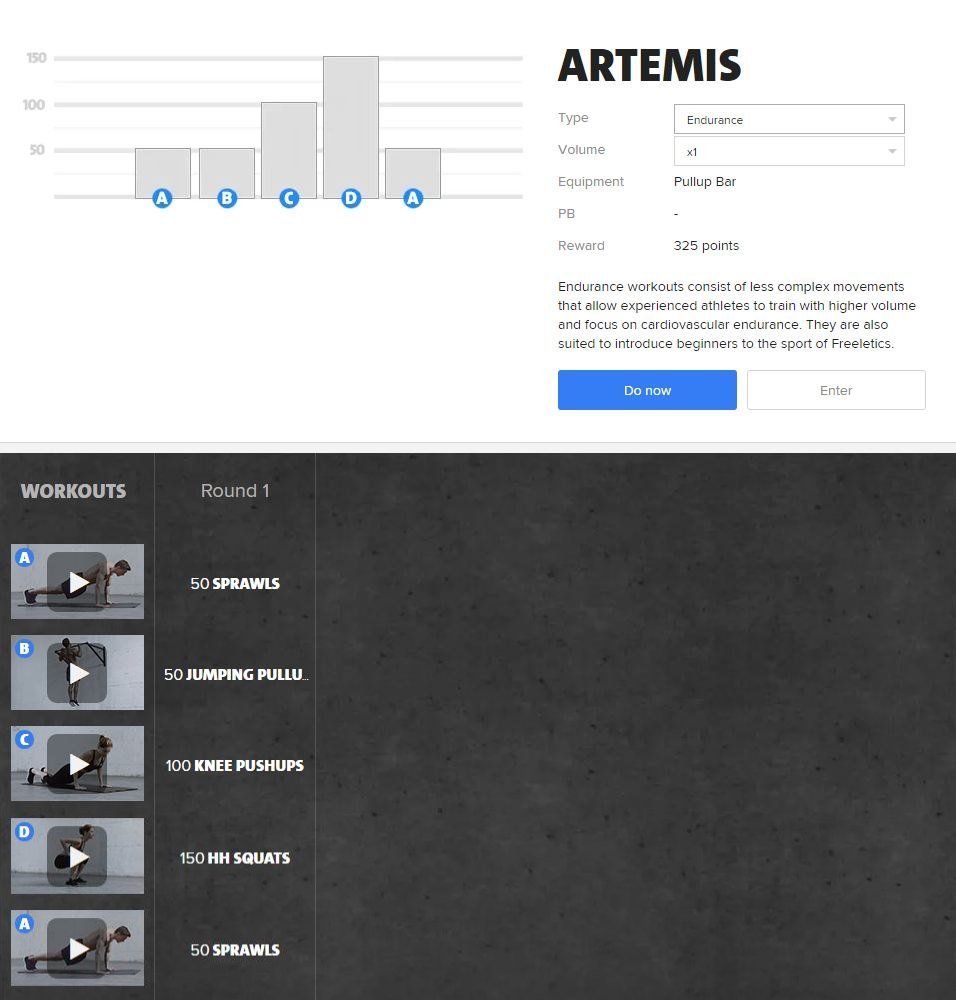Image resolution: width=956 pixels, height=1000 pixels.
Task: Play the Jumping Pullups video thumbnail
Action: (77, 673)
